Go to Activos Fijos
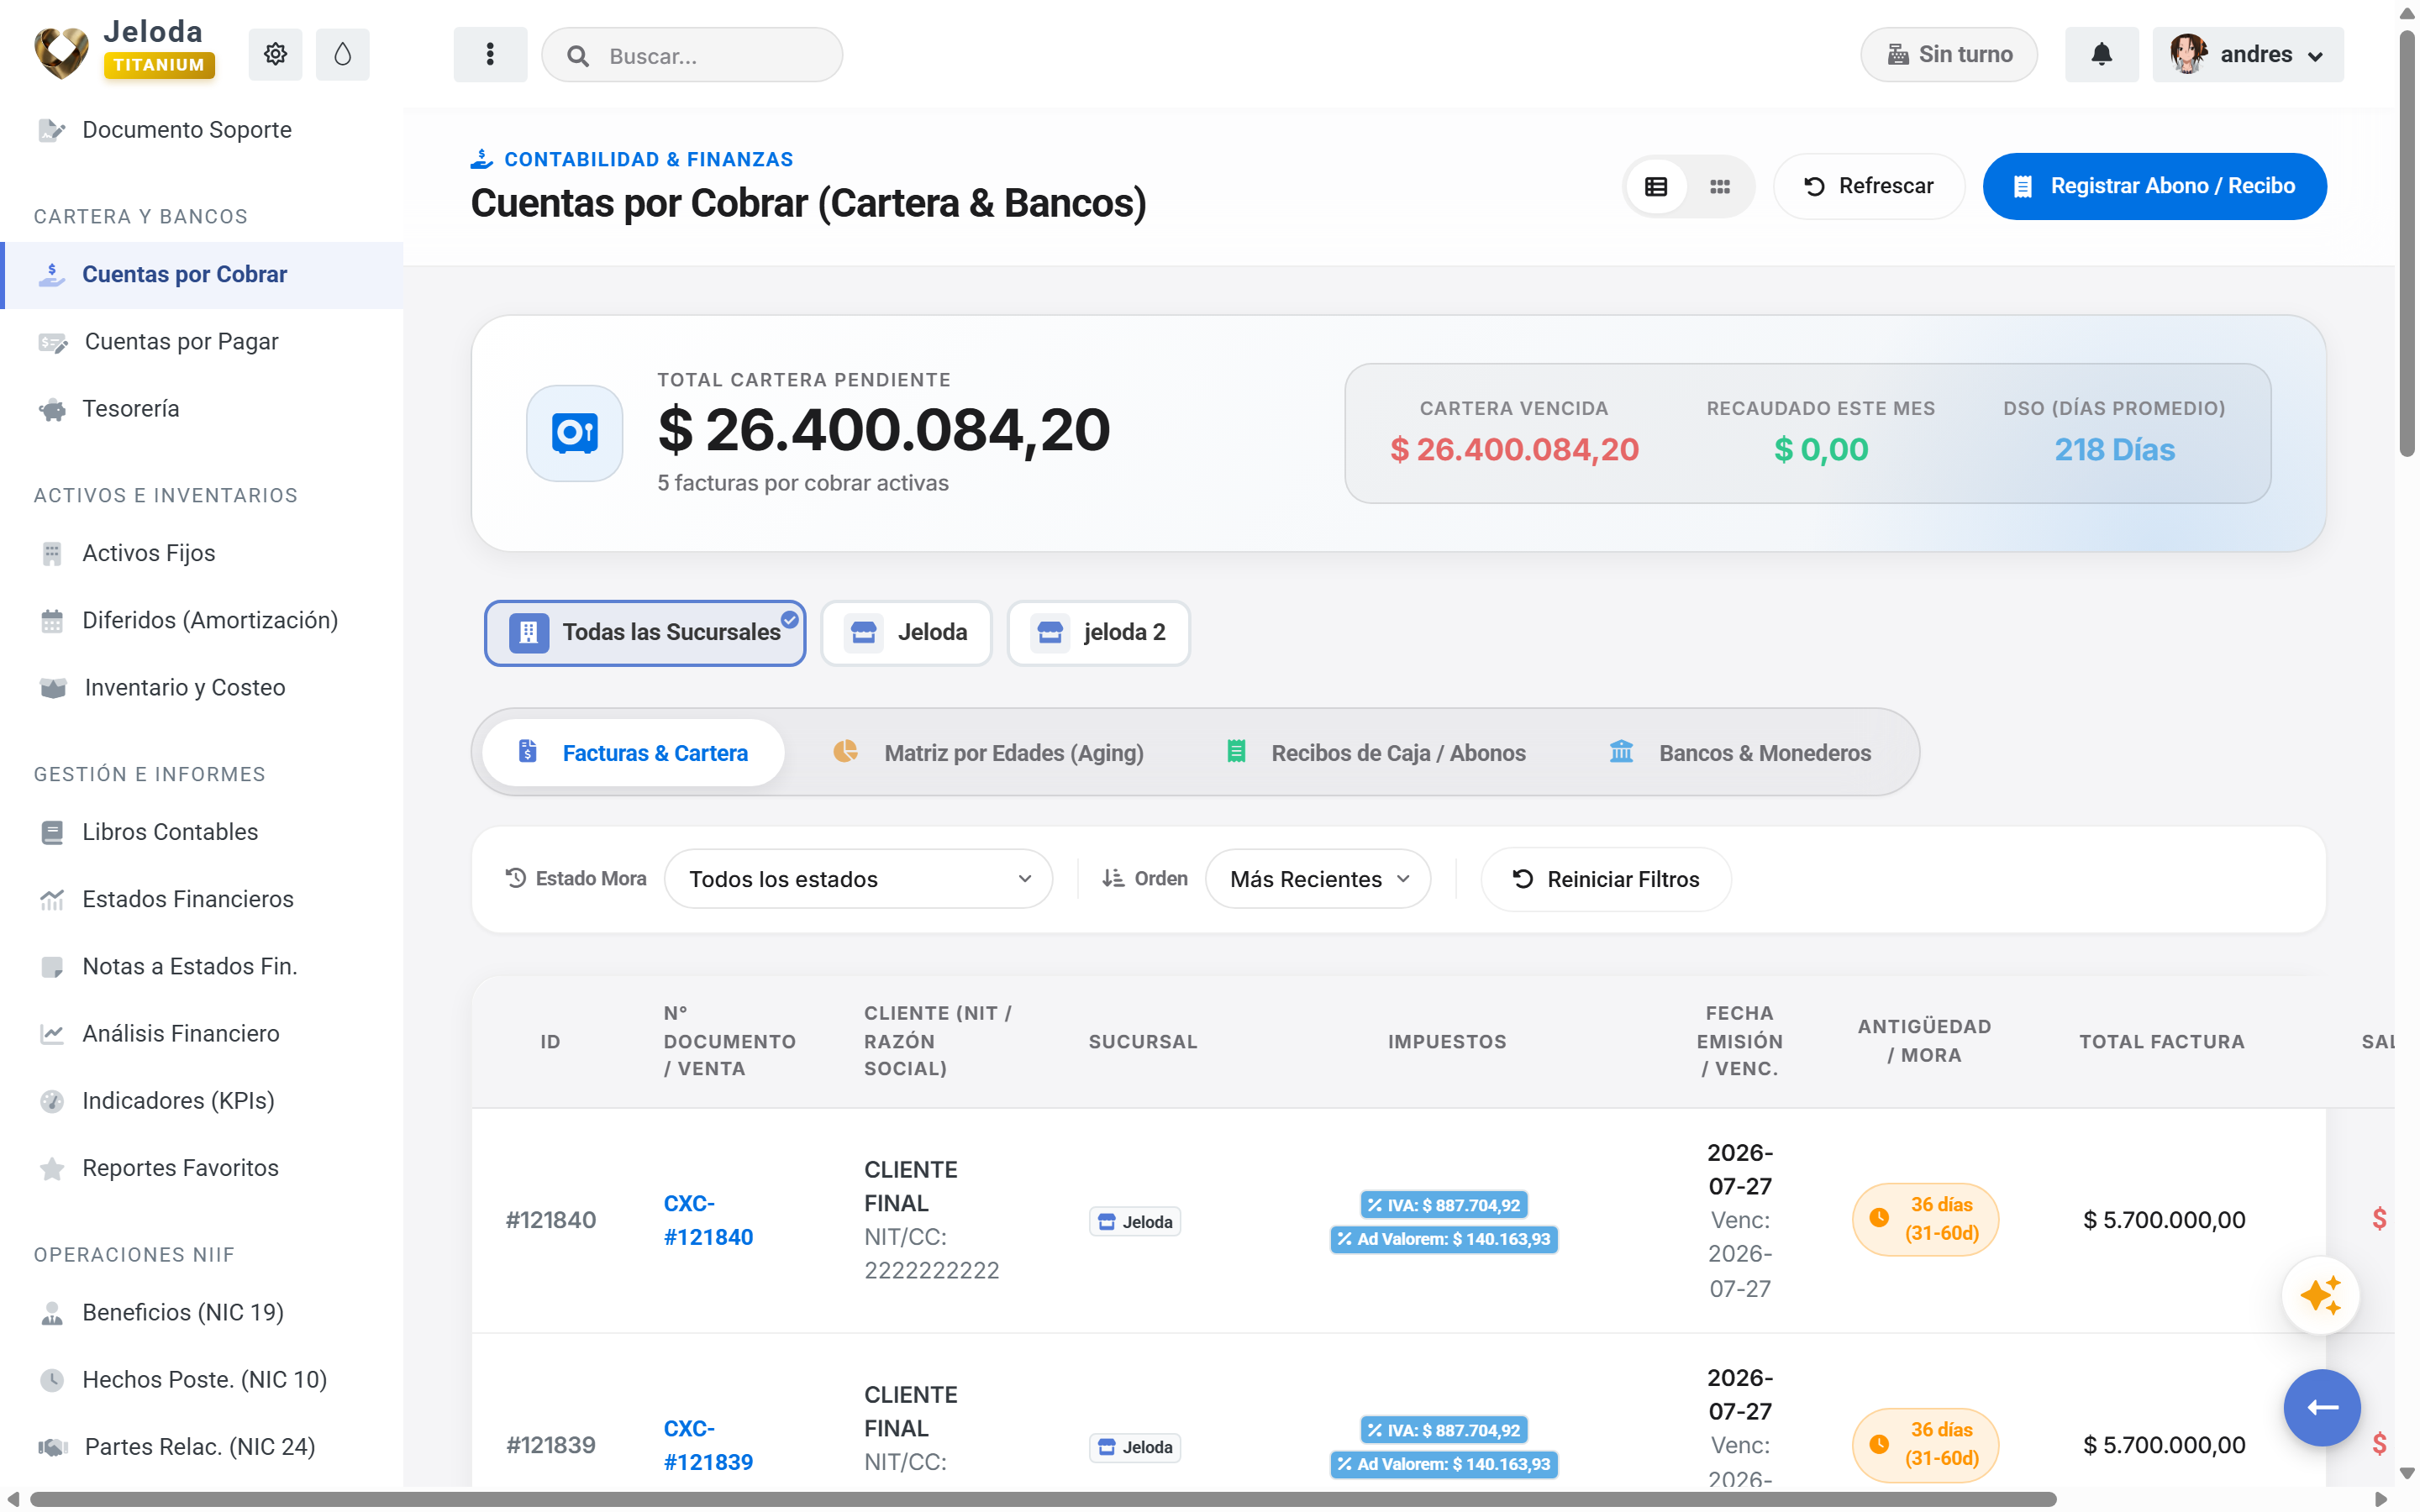Viewport: 2420px width, 1512px height. 202,553
